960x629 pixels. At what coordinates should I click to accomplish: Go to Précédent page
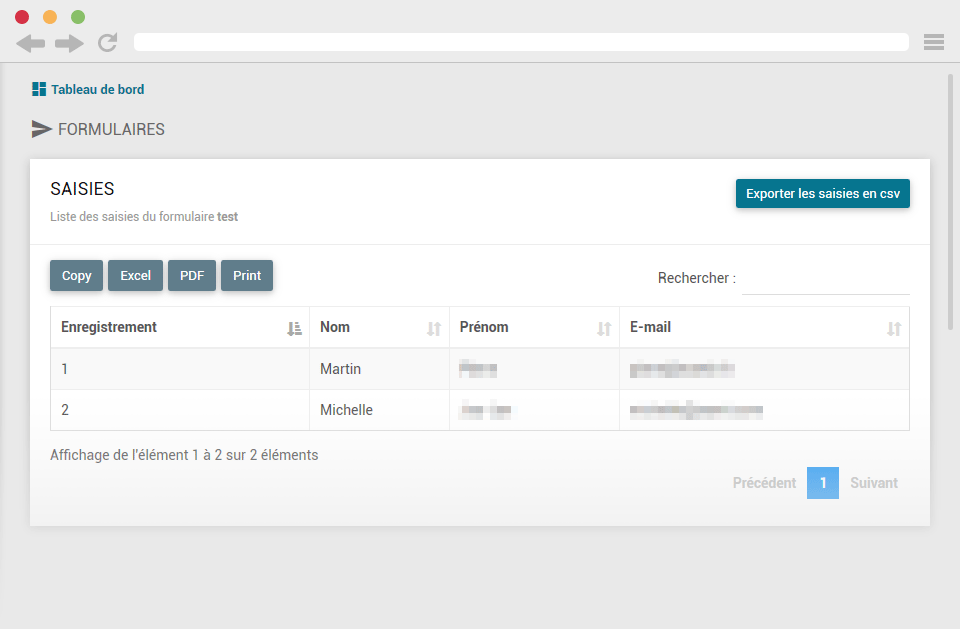tap(764, 483)
